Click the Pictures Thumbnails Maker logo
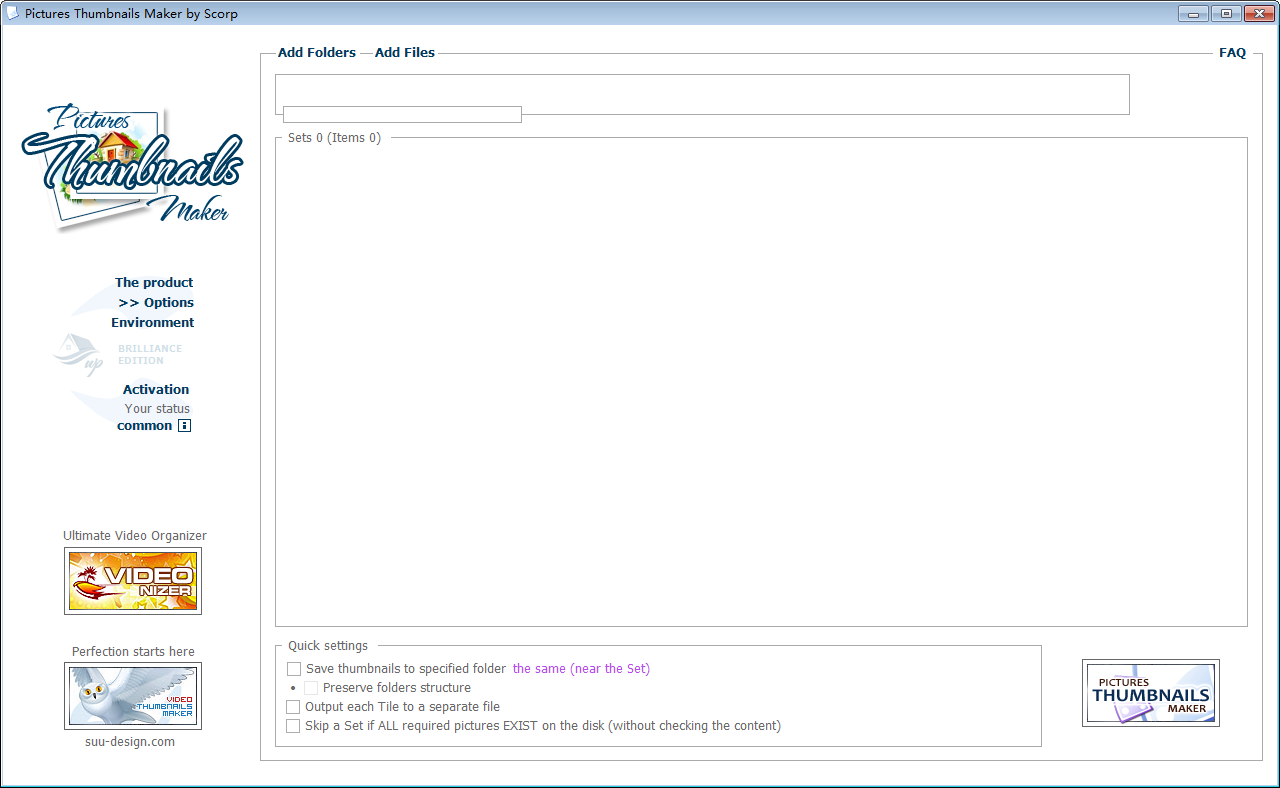Image resolution: width=1280 pixels, height=788 pixels. [x=132, y=167]
